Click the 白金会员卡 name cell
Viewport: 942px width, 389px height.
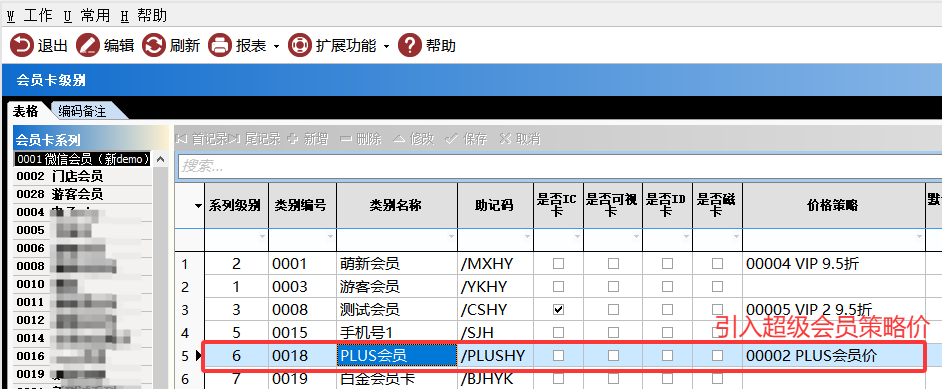tap(397, 379)
